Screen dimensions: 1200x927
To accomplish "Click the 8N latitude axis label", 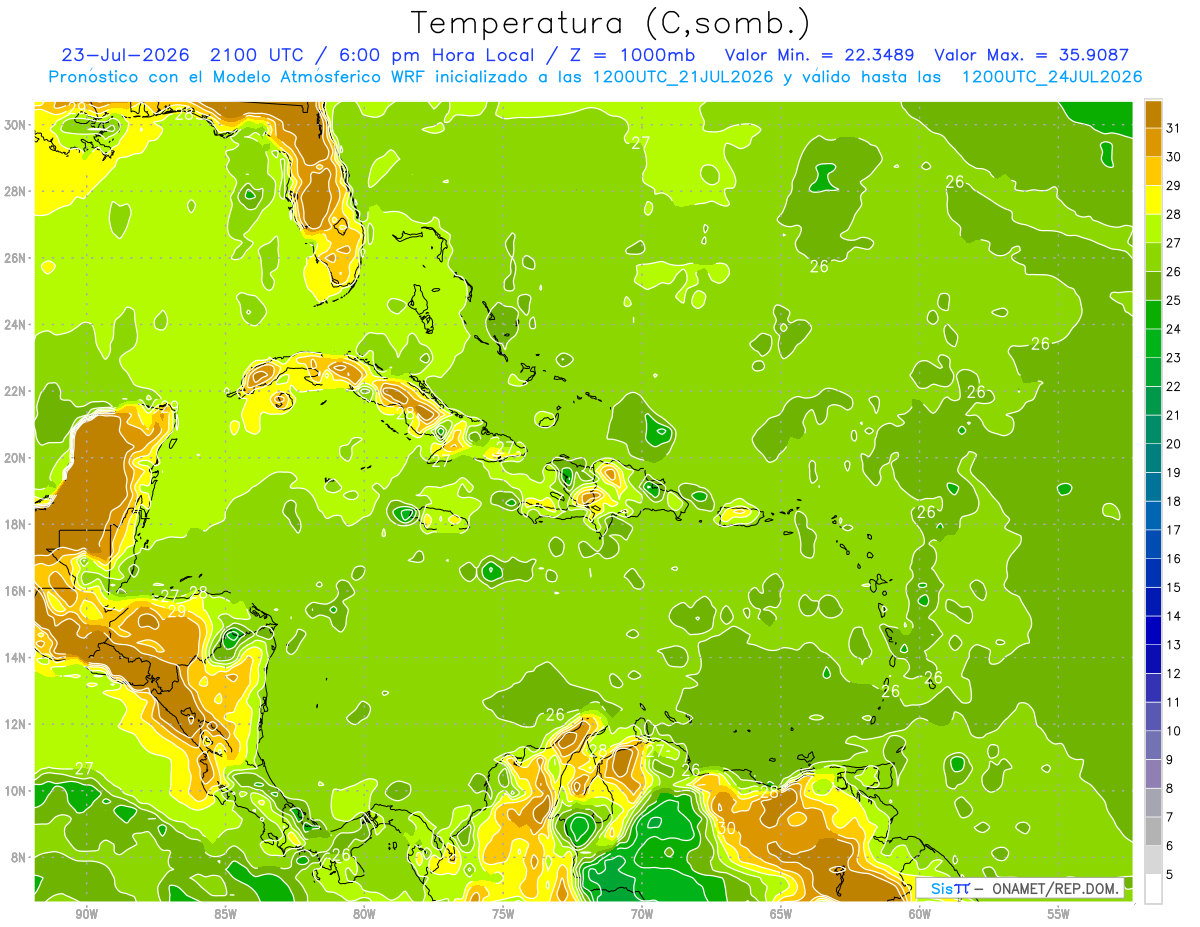I will pos(19,857).
